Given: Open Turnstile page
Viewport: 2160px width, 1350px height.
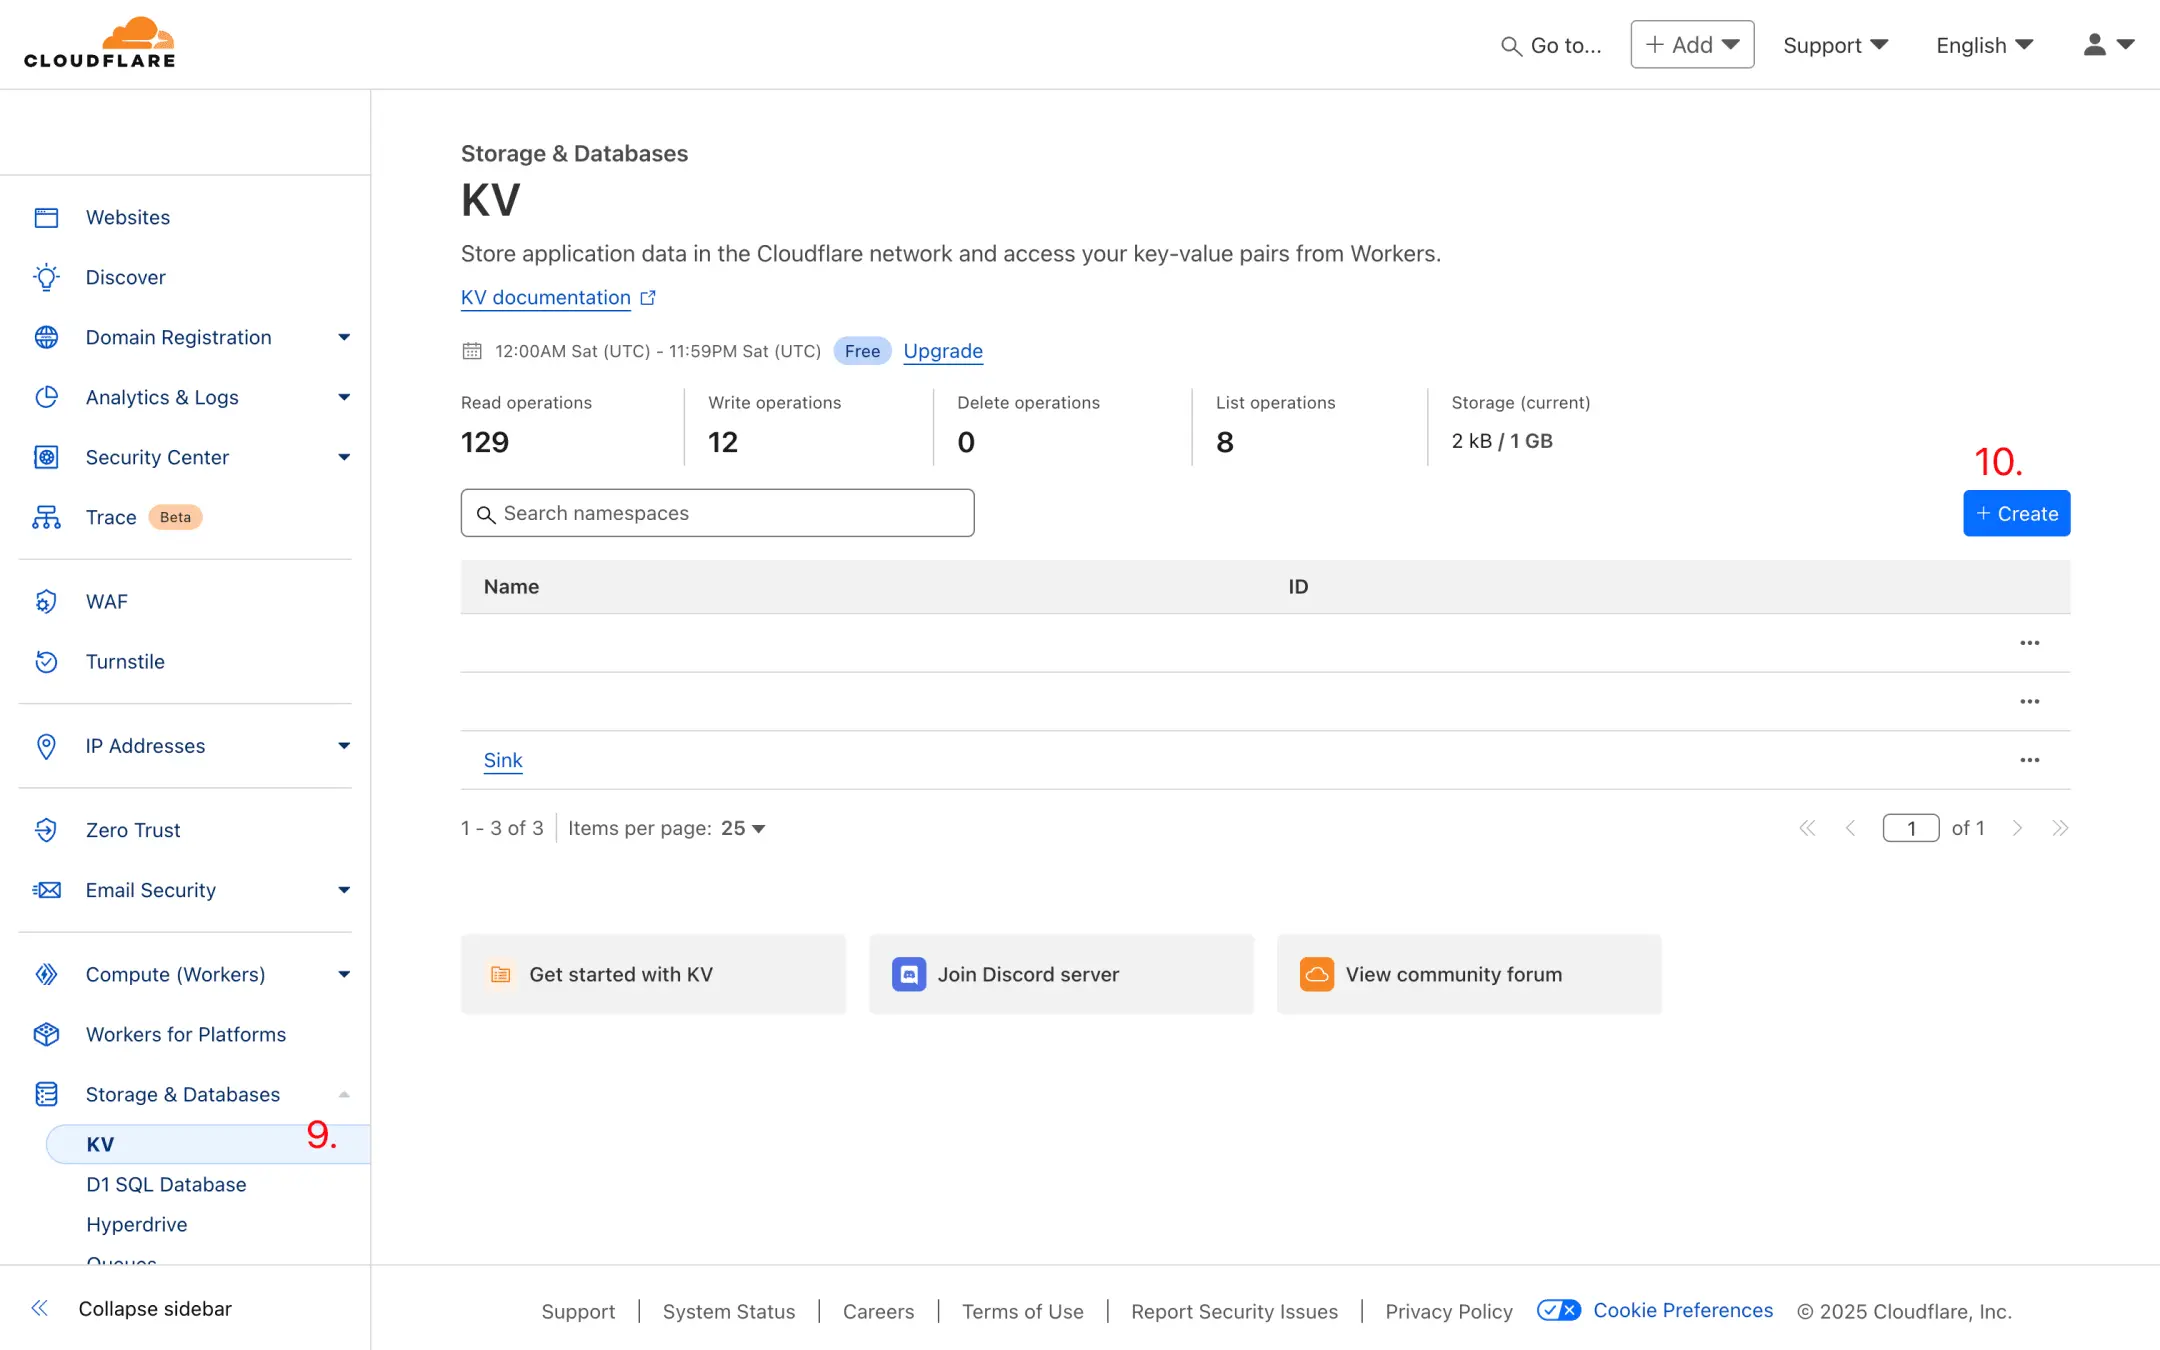Looking at the screenshot, I should pyautogui.click(x=125, y=662).
